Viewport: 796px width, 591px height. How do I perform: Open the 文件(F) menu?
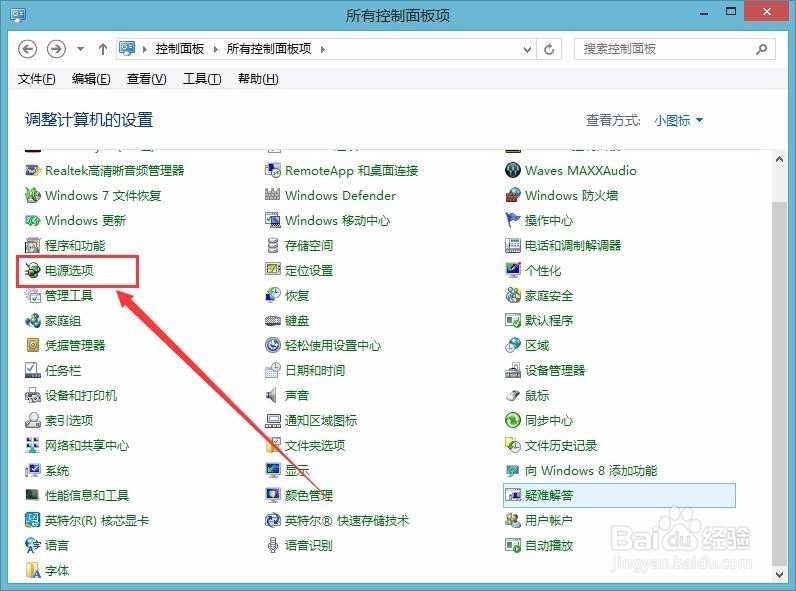[37, 79]
